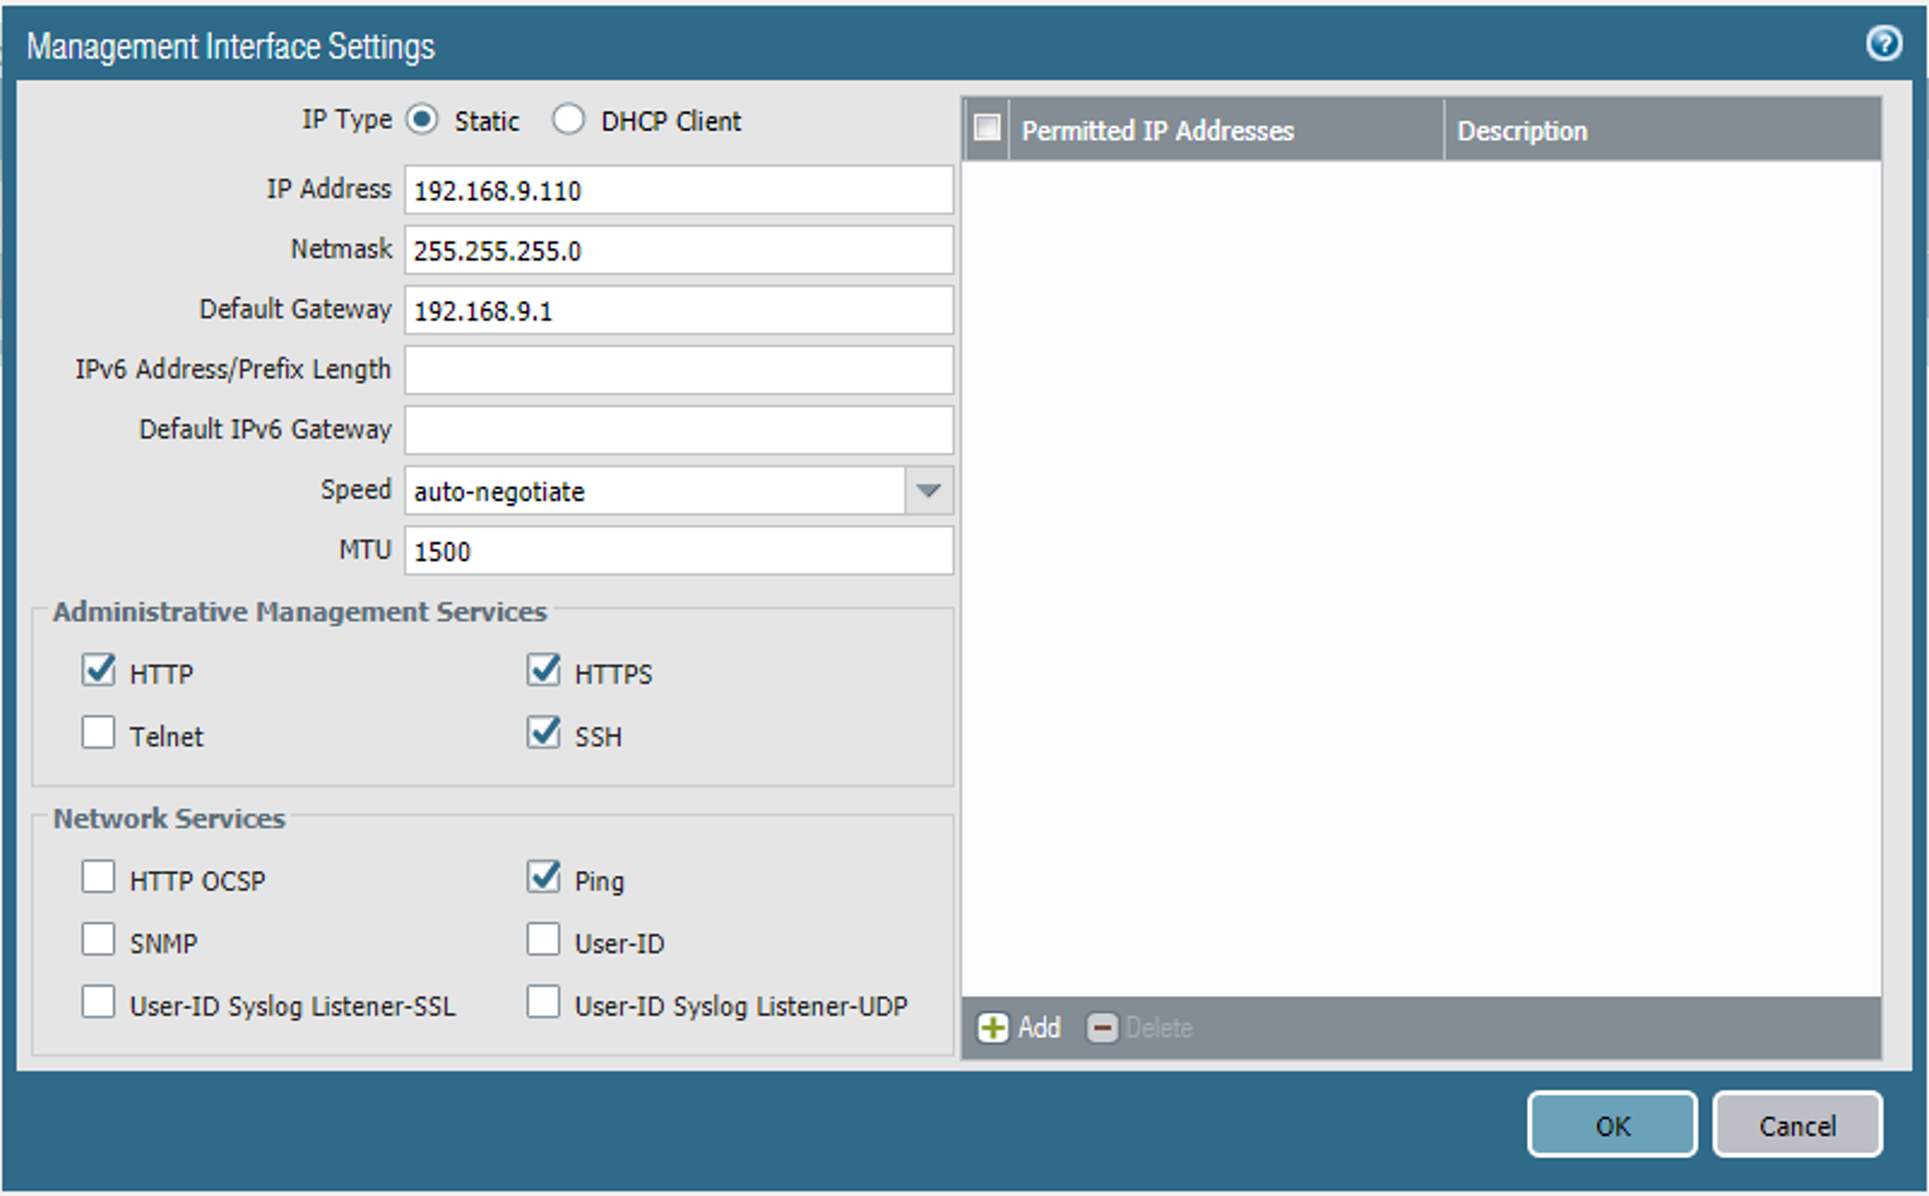Click the green Add plus icon
This screenshot has height=1196, width=1929.
993,1028
